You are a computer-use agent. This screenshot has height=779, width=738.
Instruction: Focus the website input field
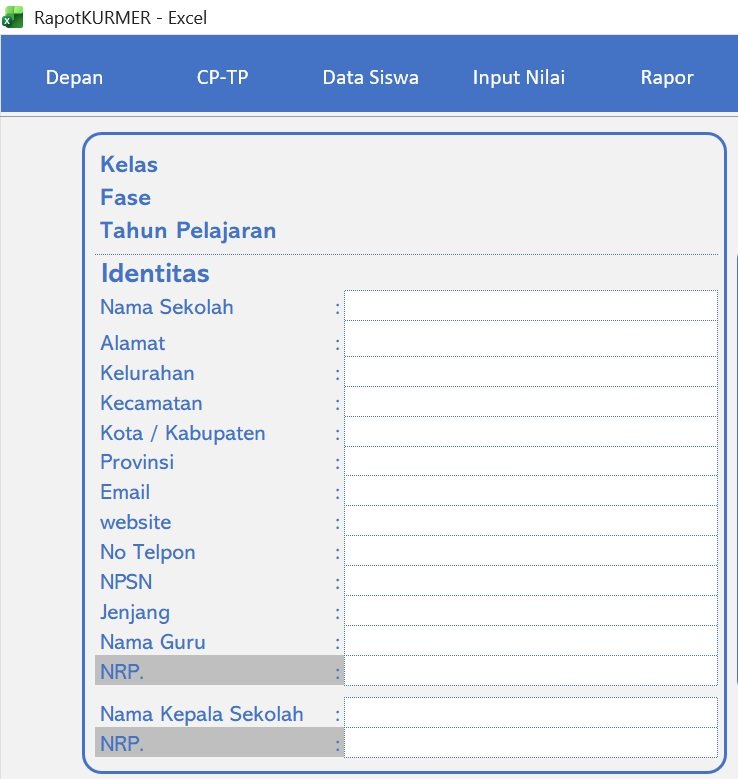tap(530, 521)
